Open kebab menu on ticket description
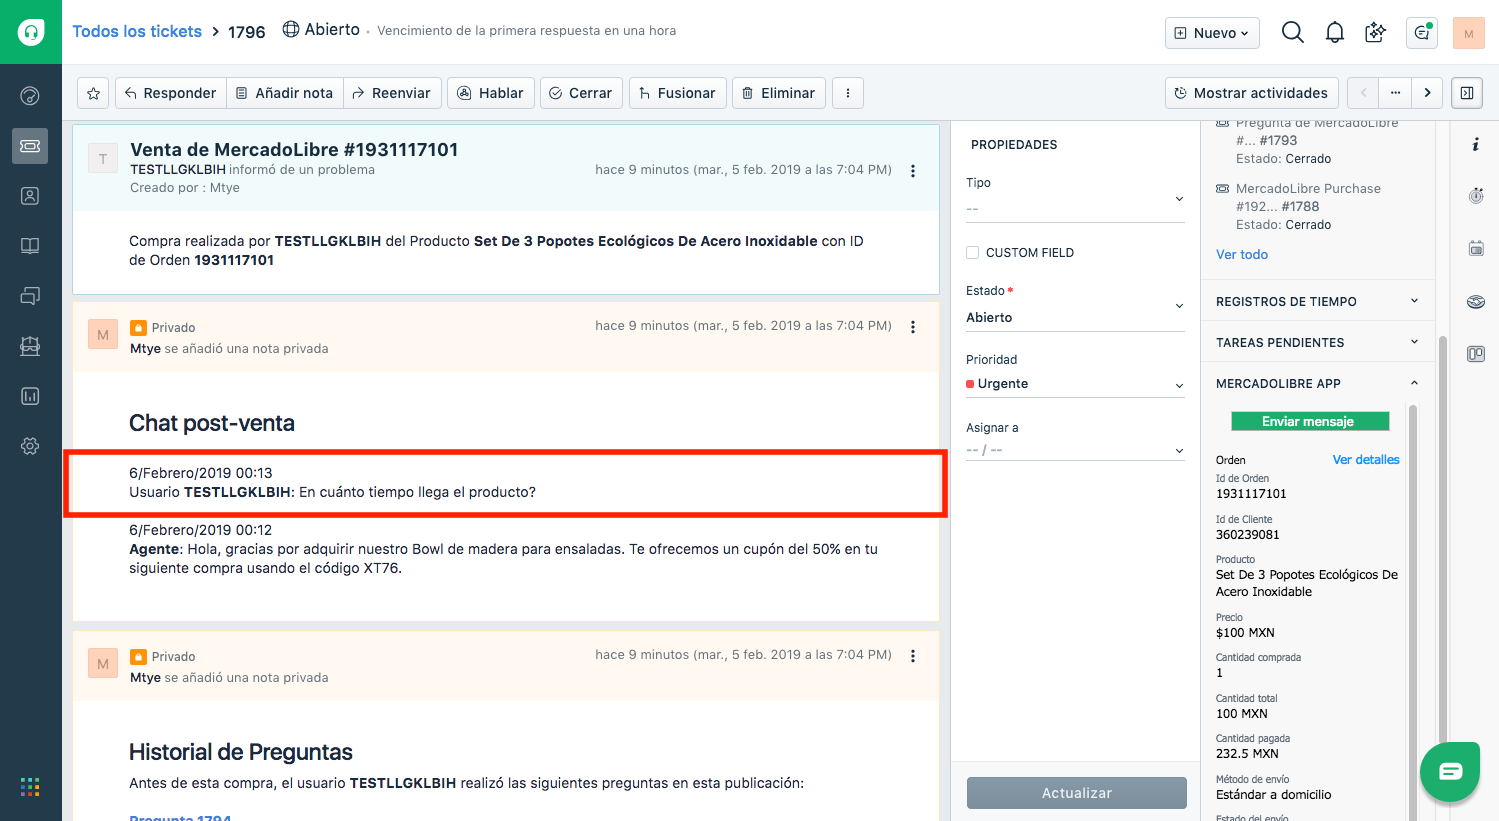The height and width of the screenshot is (821, 1499). pyautogui.click(x=913, y=171)
